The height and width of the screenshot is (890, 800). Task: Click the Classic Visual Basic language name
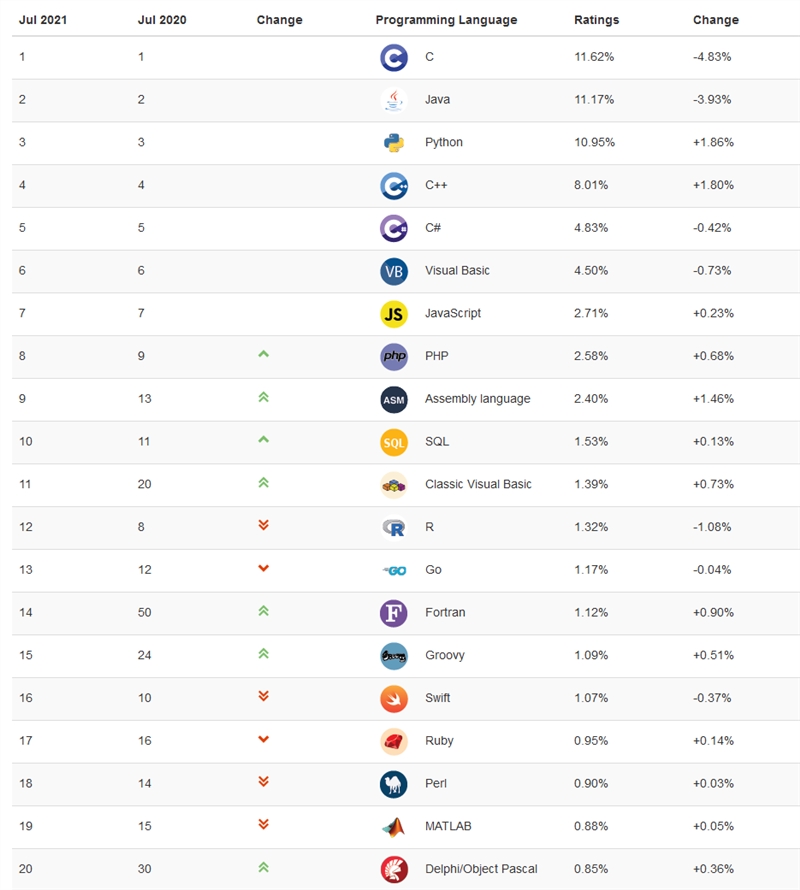(x=478, y=485)
